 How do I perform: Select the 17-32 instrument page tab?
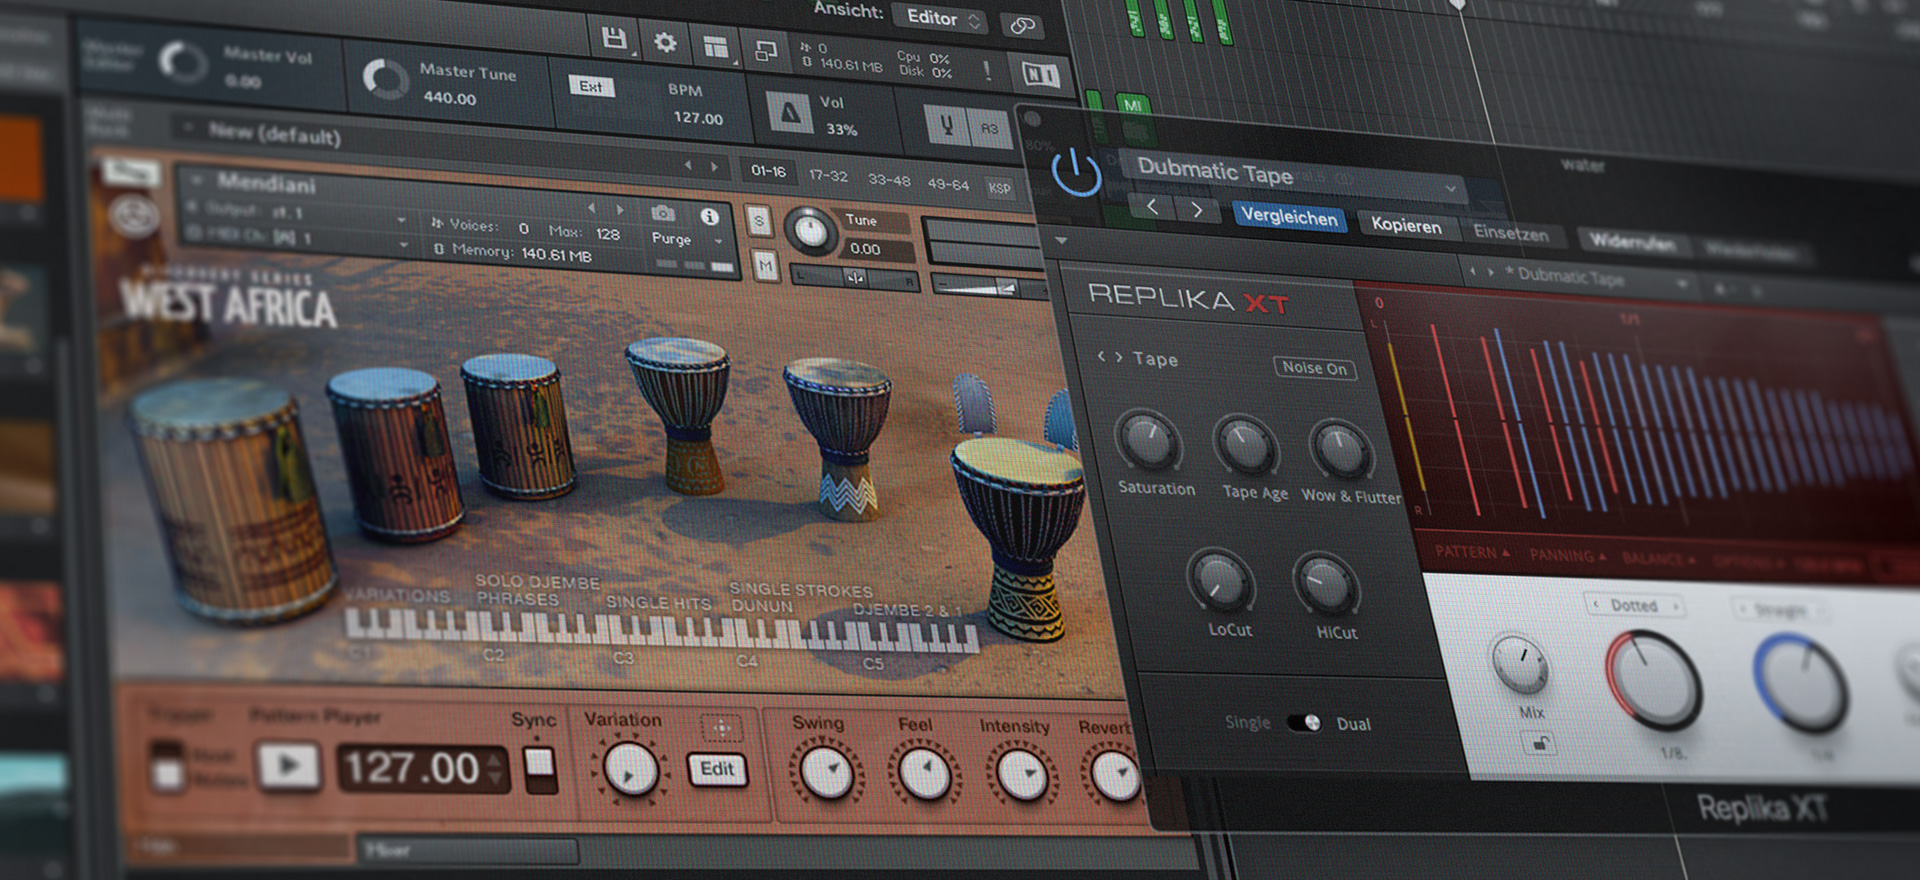[x=828, y=176]
